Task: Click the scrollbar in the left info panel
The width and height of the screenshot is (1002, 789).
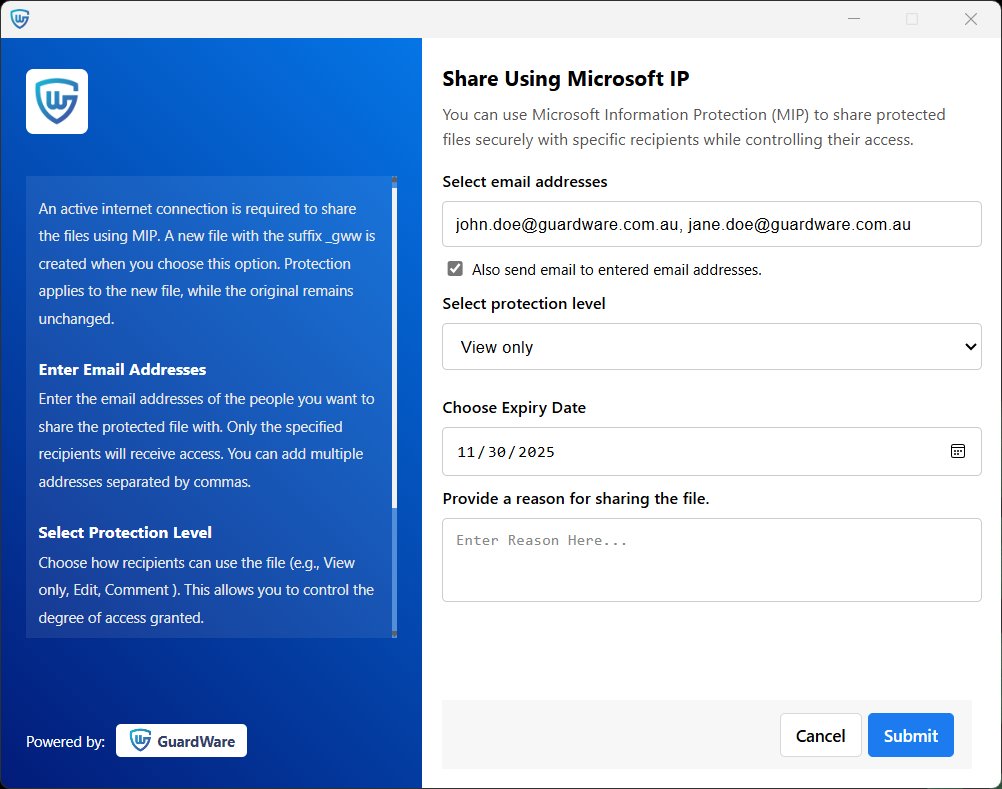Action: pos(395,400)
